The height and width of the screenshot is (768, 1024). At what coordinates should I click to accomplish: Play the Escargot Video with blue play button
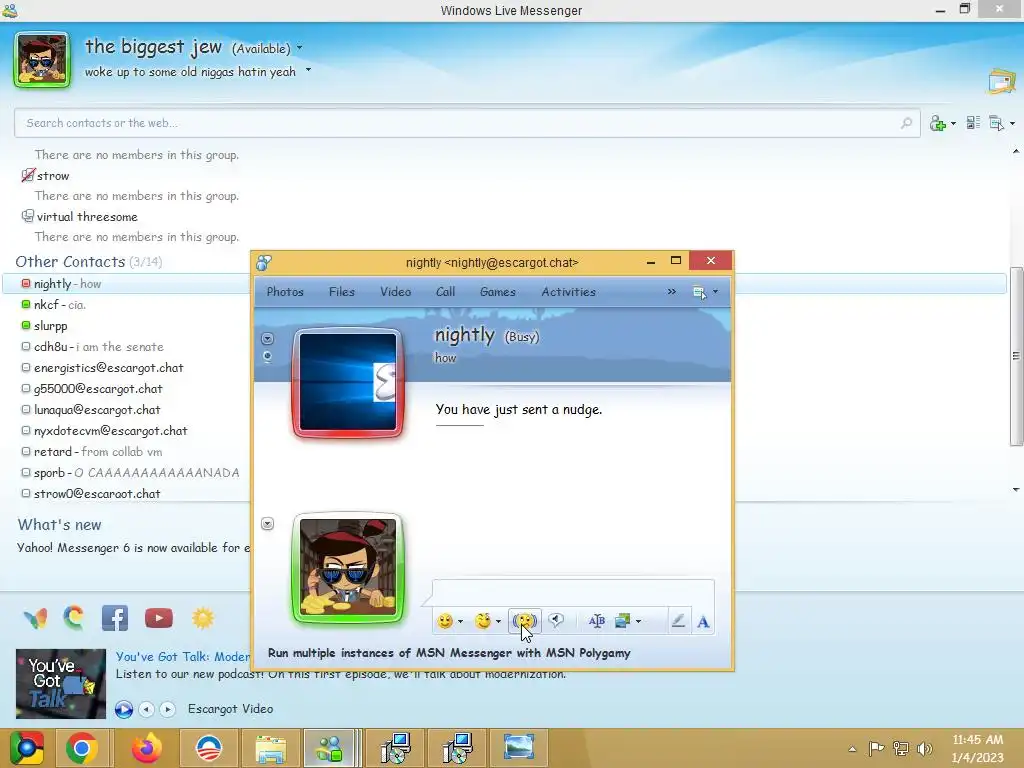click(x=123, y=709)
